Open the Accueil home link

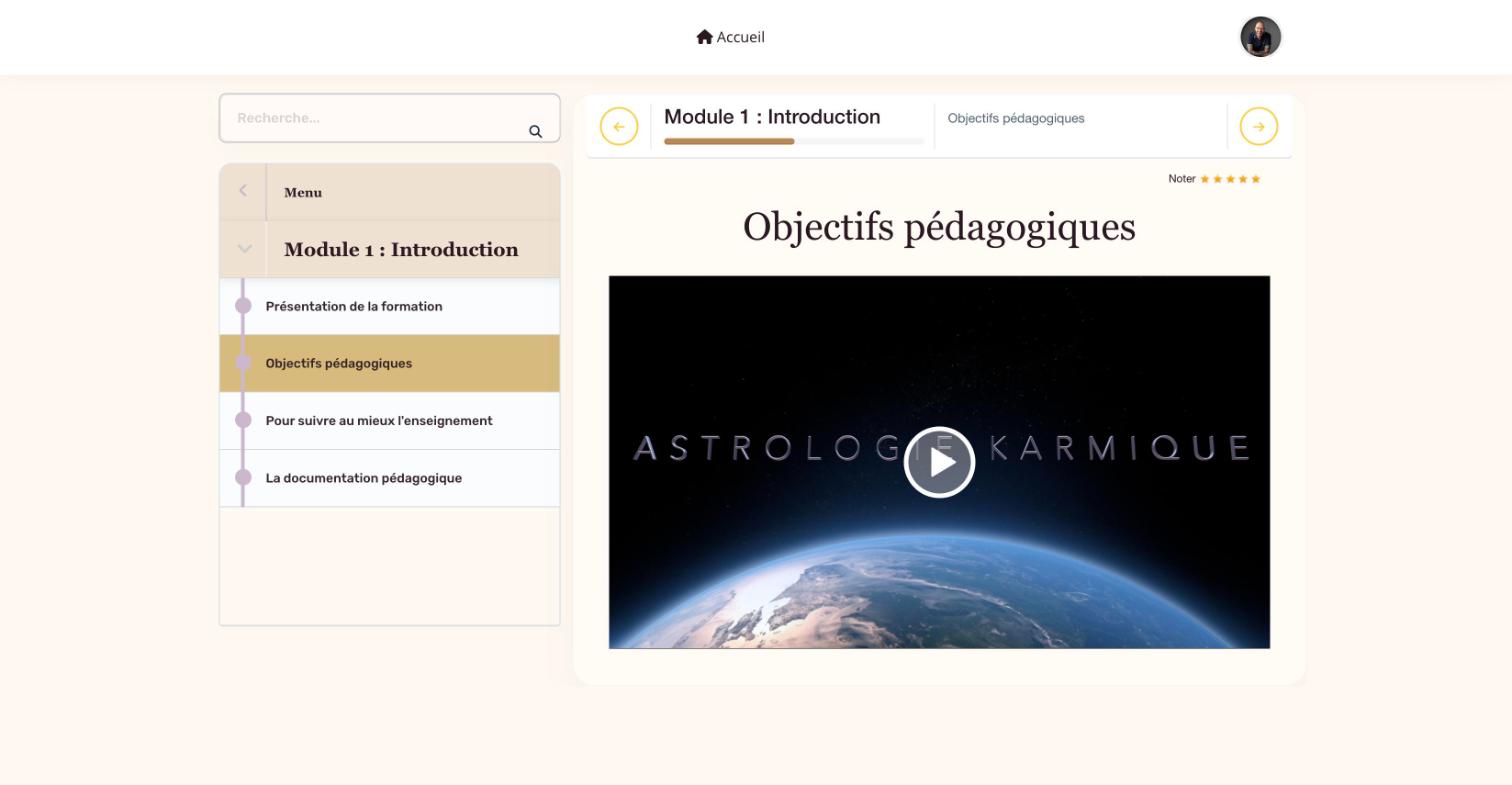click(730, 37)
